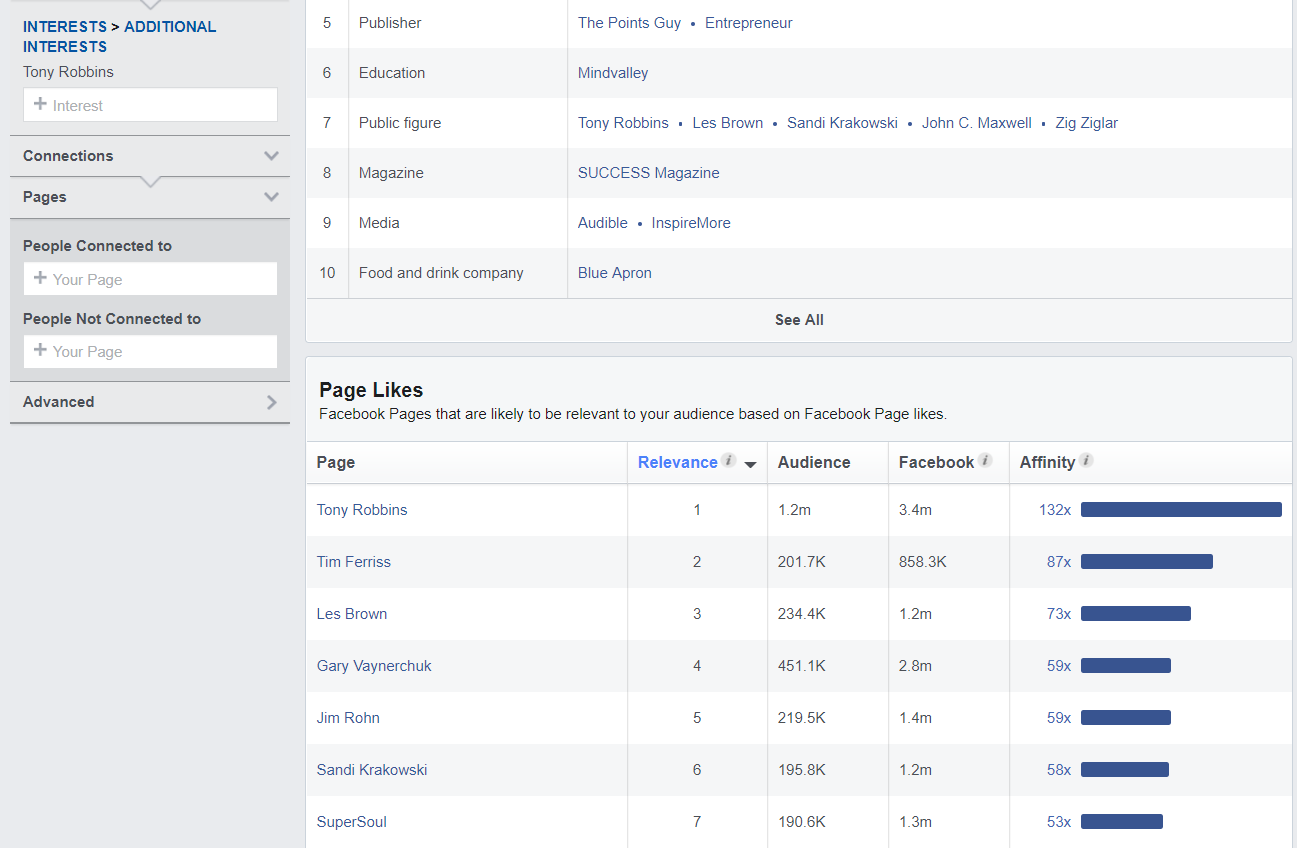1297x848 pixels.
Task: Click the Affinity column header
Action: coord(1047,462)
